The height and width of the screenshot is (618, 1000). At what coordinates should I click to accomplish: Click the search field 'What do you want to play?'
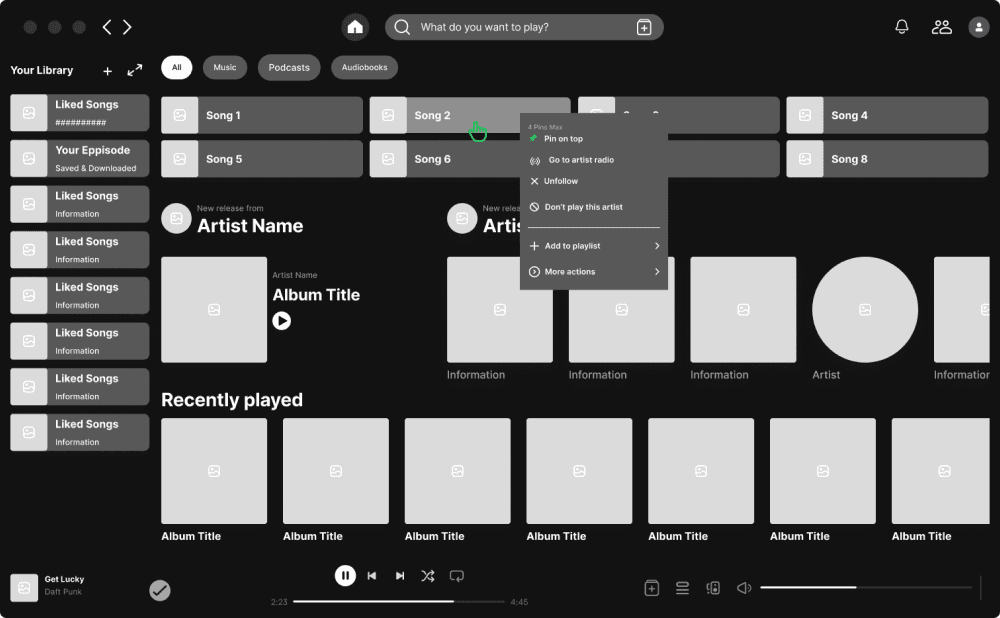tap(524, 27)
